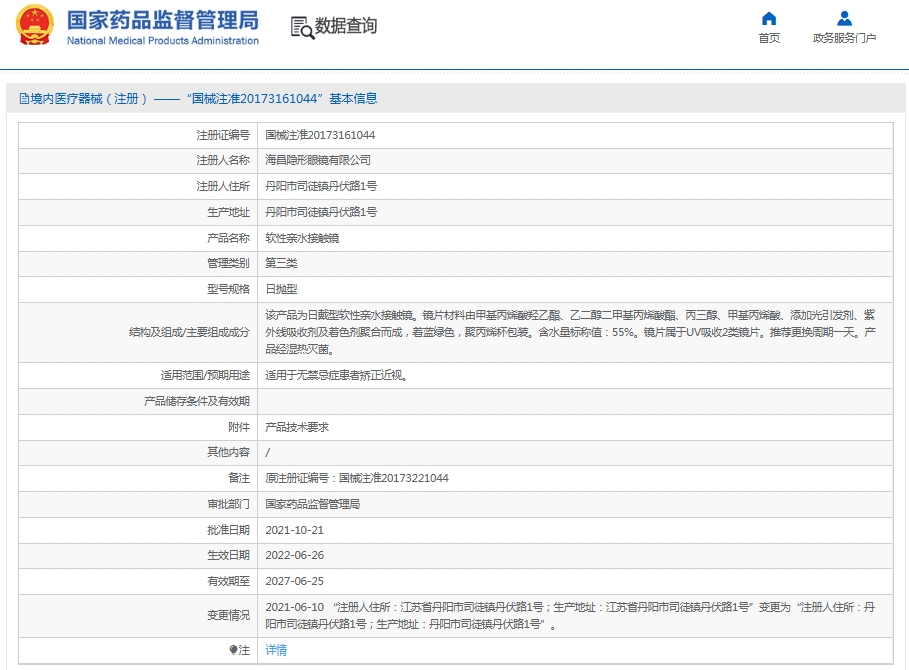Select the text 适用于无禁忌症患者矫正近视

(x=336, y=376)
